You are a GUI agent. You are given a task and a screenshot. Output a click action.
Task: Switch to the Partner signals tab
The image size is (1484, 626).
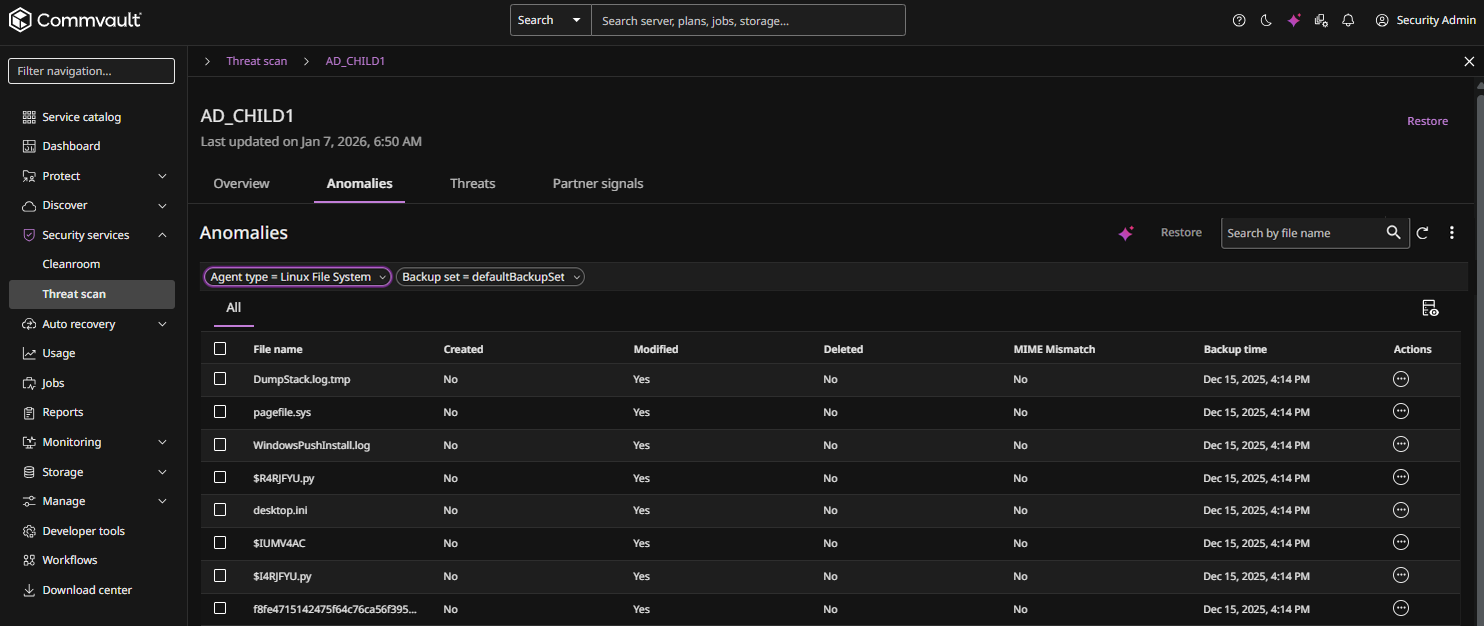point(598,184)
